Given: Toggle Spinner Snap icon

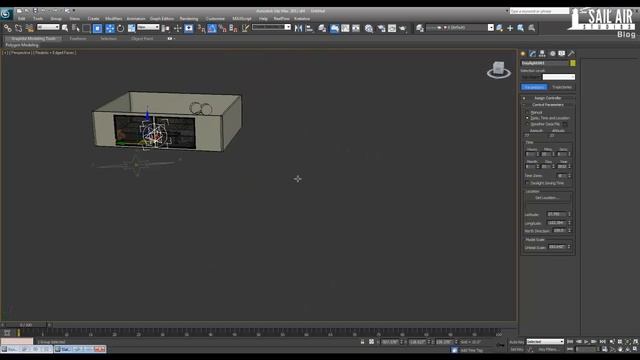Looking at the screenshot, I should click(233, 28).
